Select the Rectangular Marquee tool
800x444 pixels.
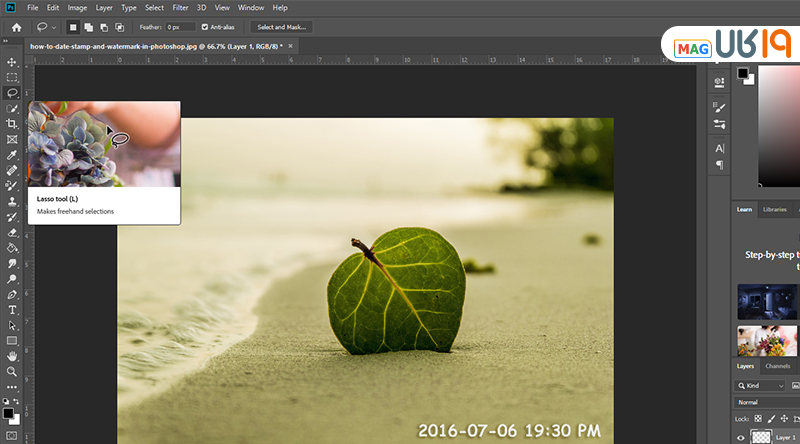12,77
